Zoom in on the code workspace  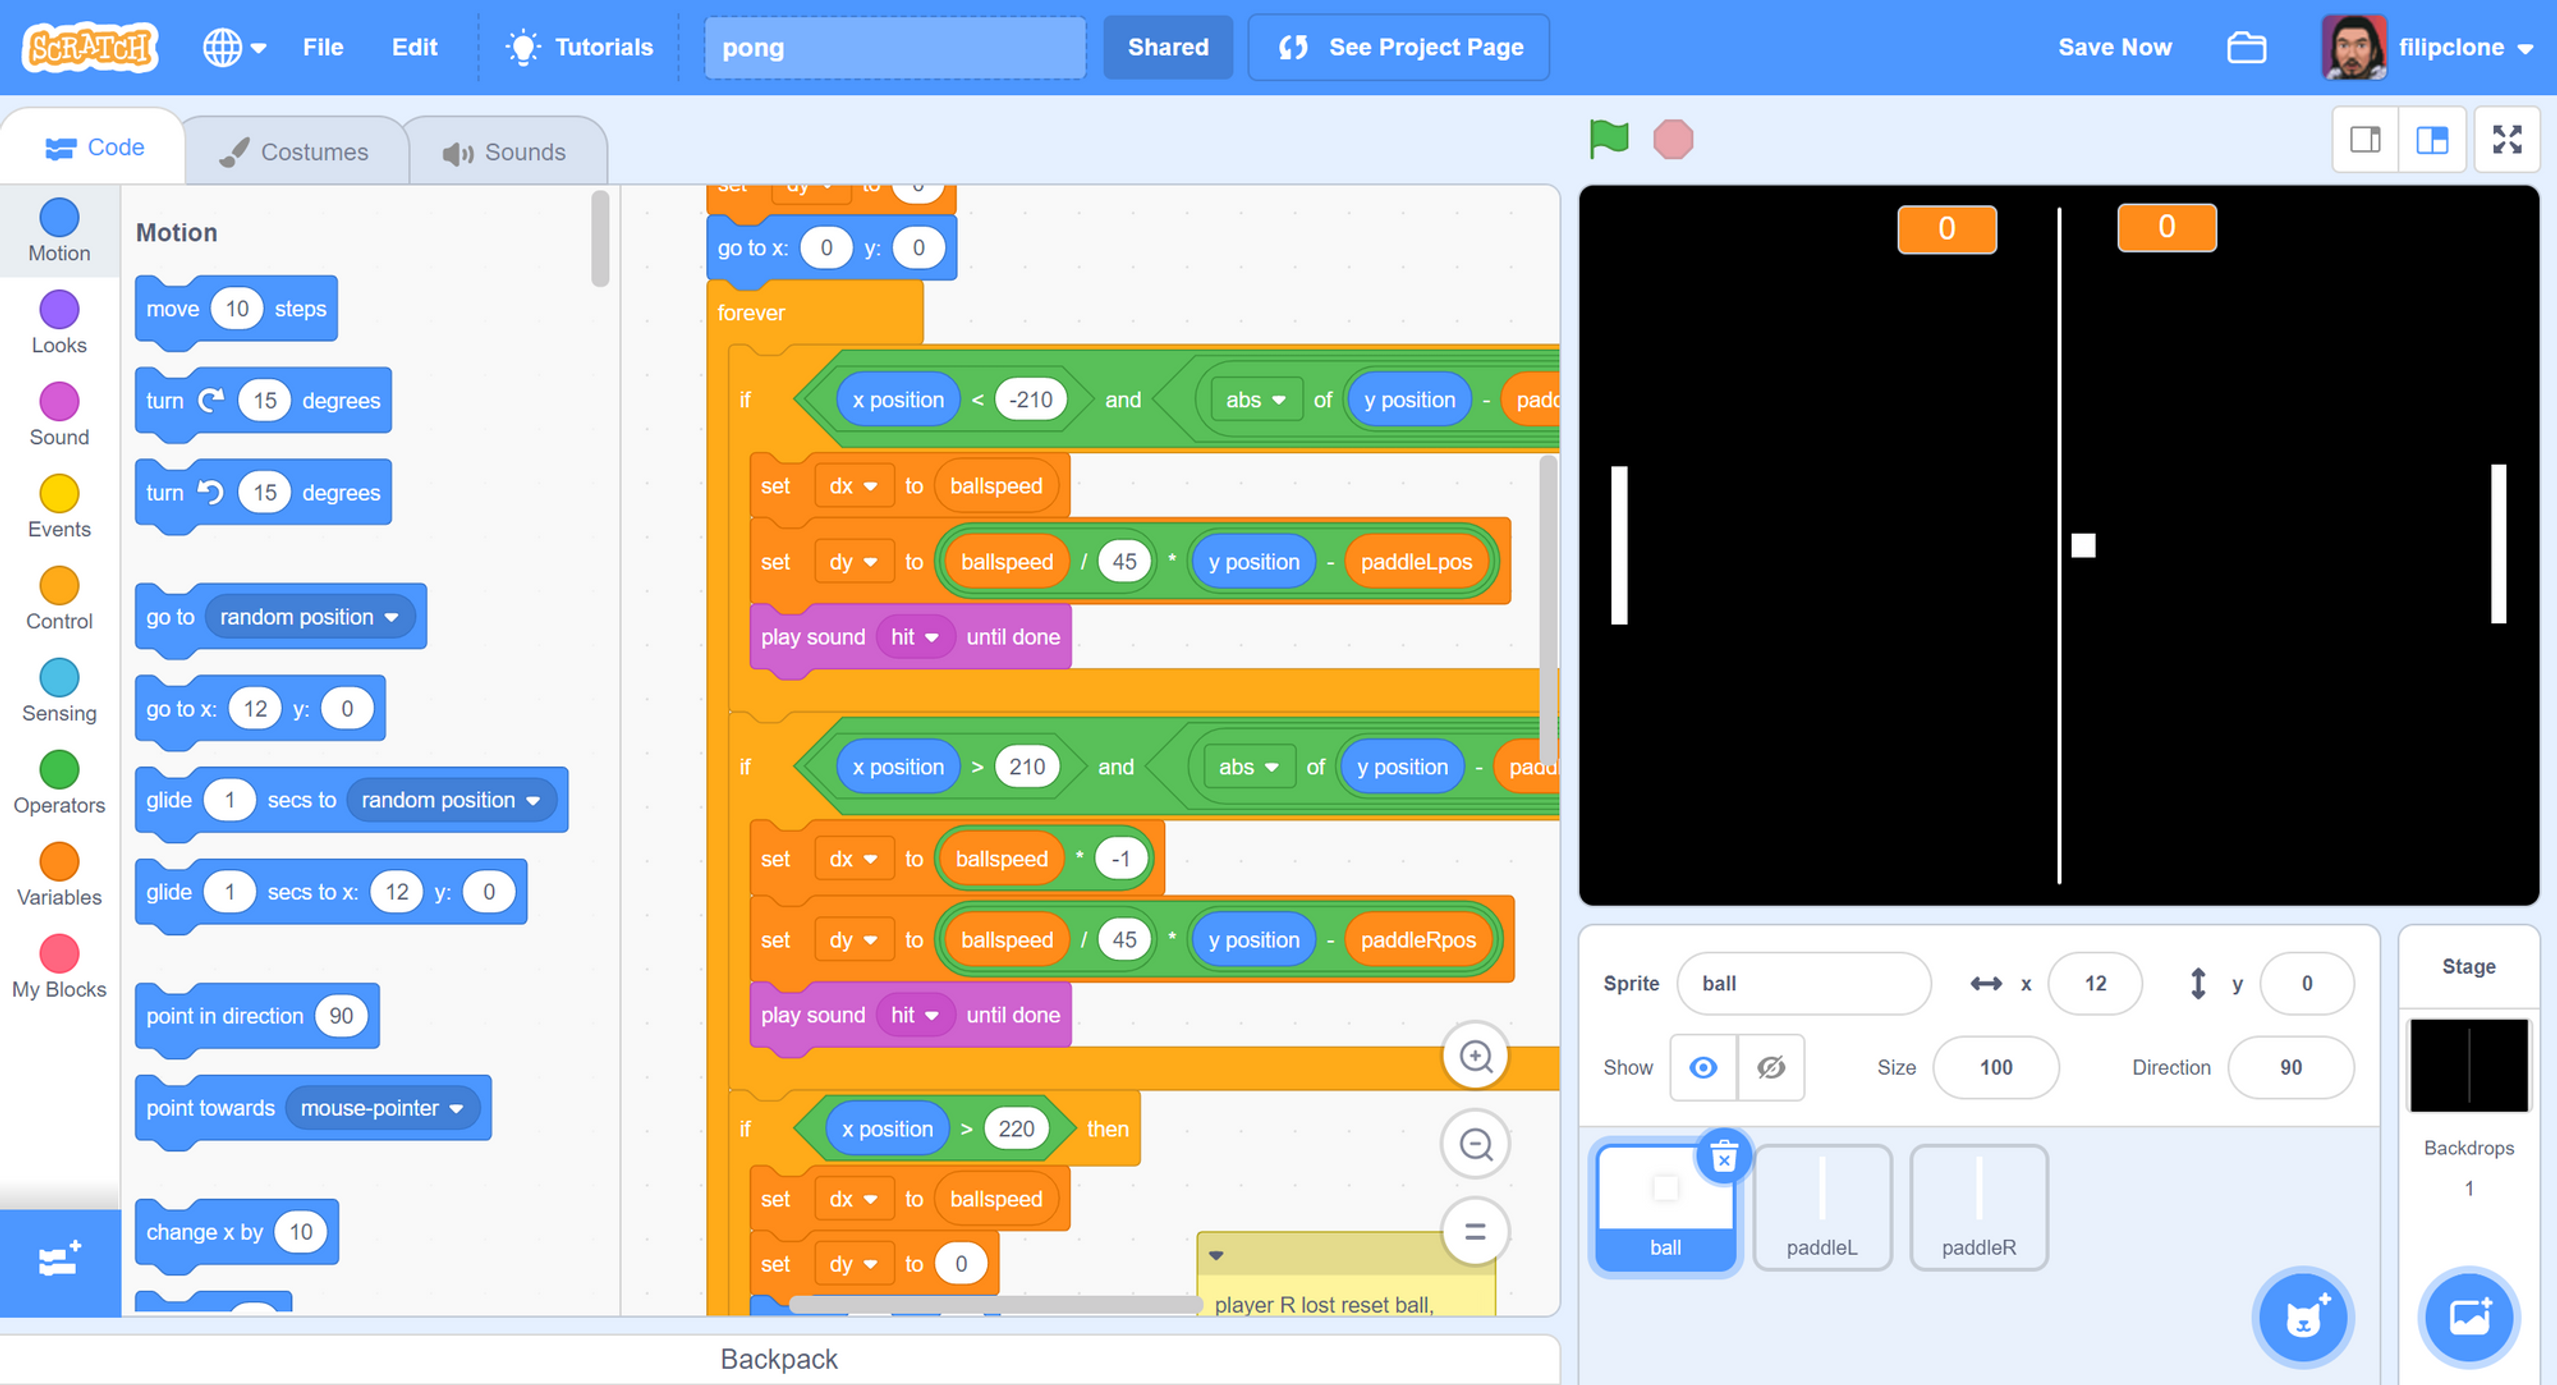1476,1056
